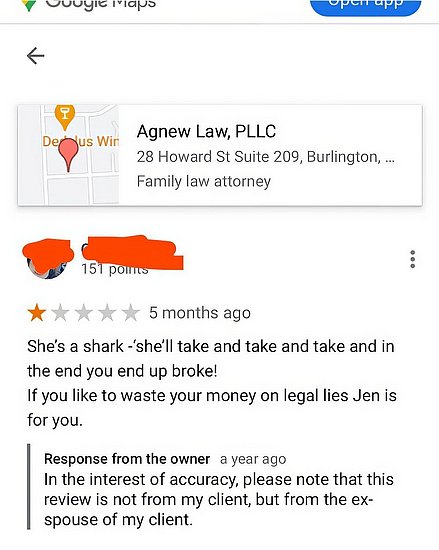Click the fifth gray rating star
439x550 pixels.
coord(131,313)
